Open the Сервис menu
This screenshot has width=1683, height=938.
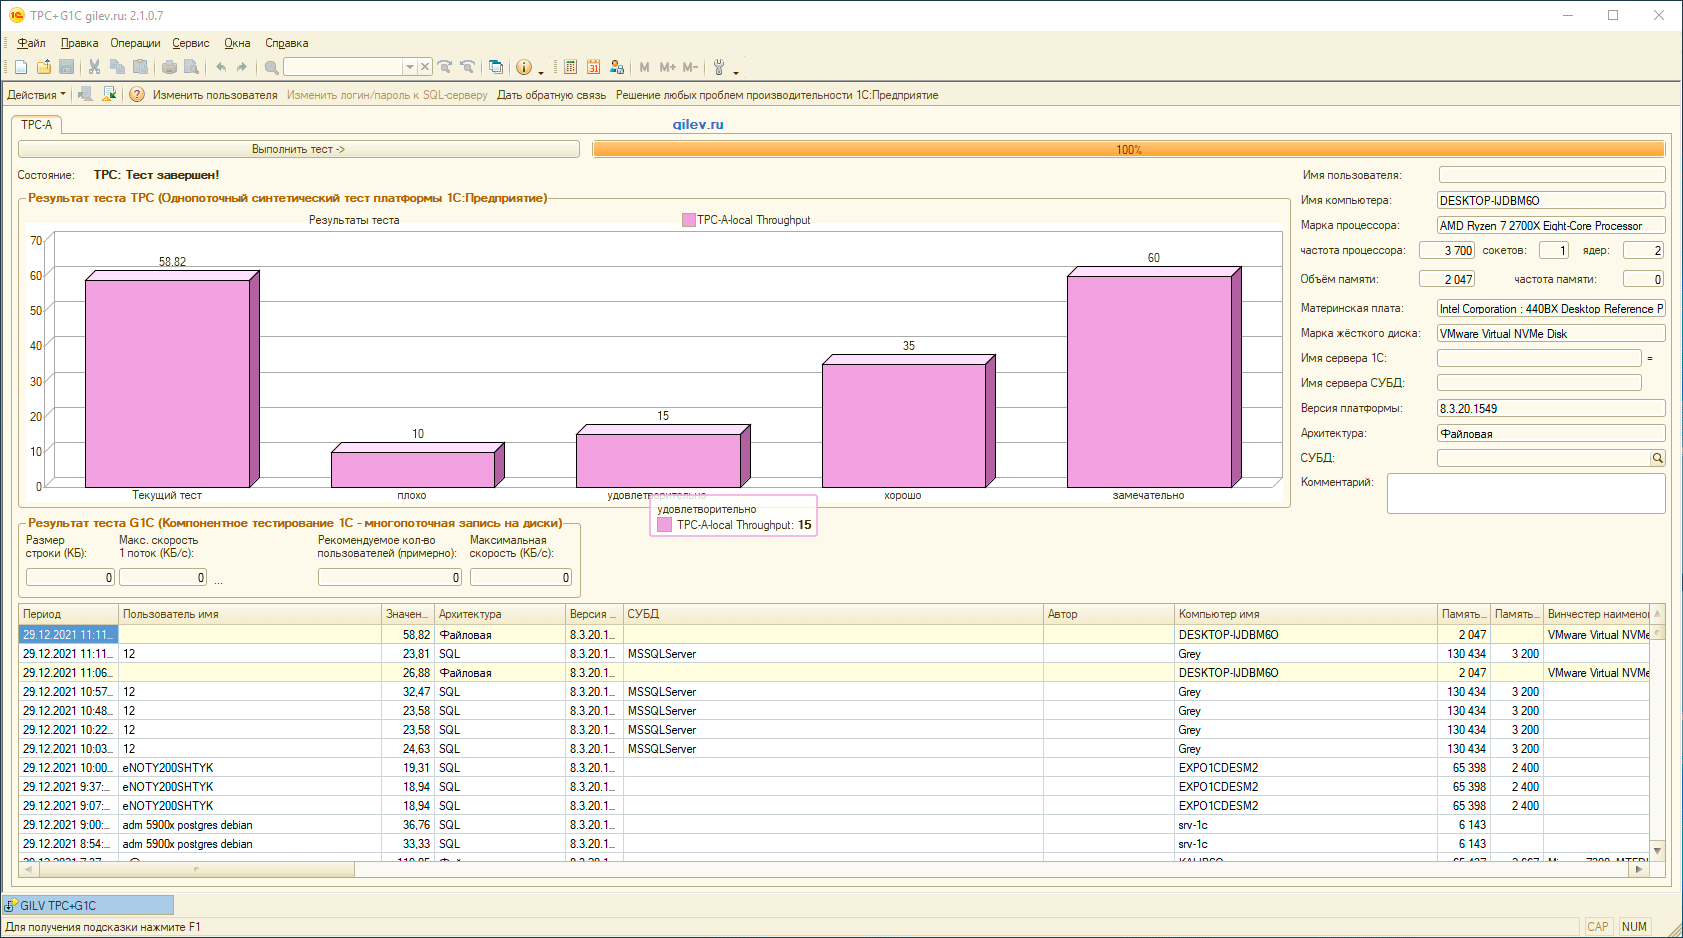pyautogui.click(x=190, y=43)
